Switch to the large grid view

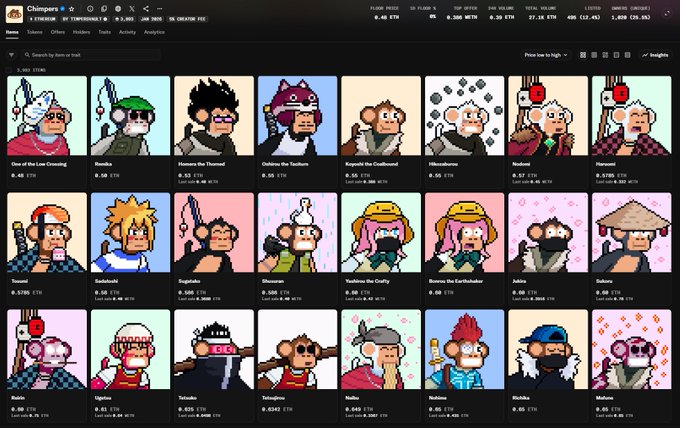(x=583, y=55)
